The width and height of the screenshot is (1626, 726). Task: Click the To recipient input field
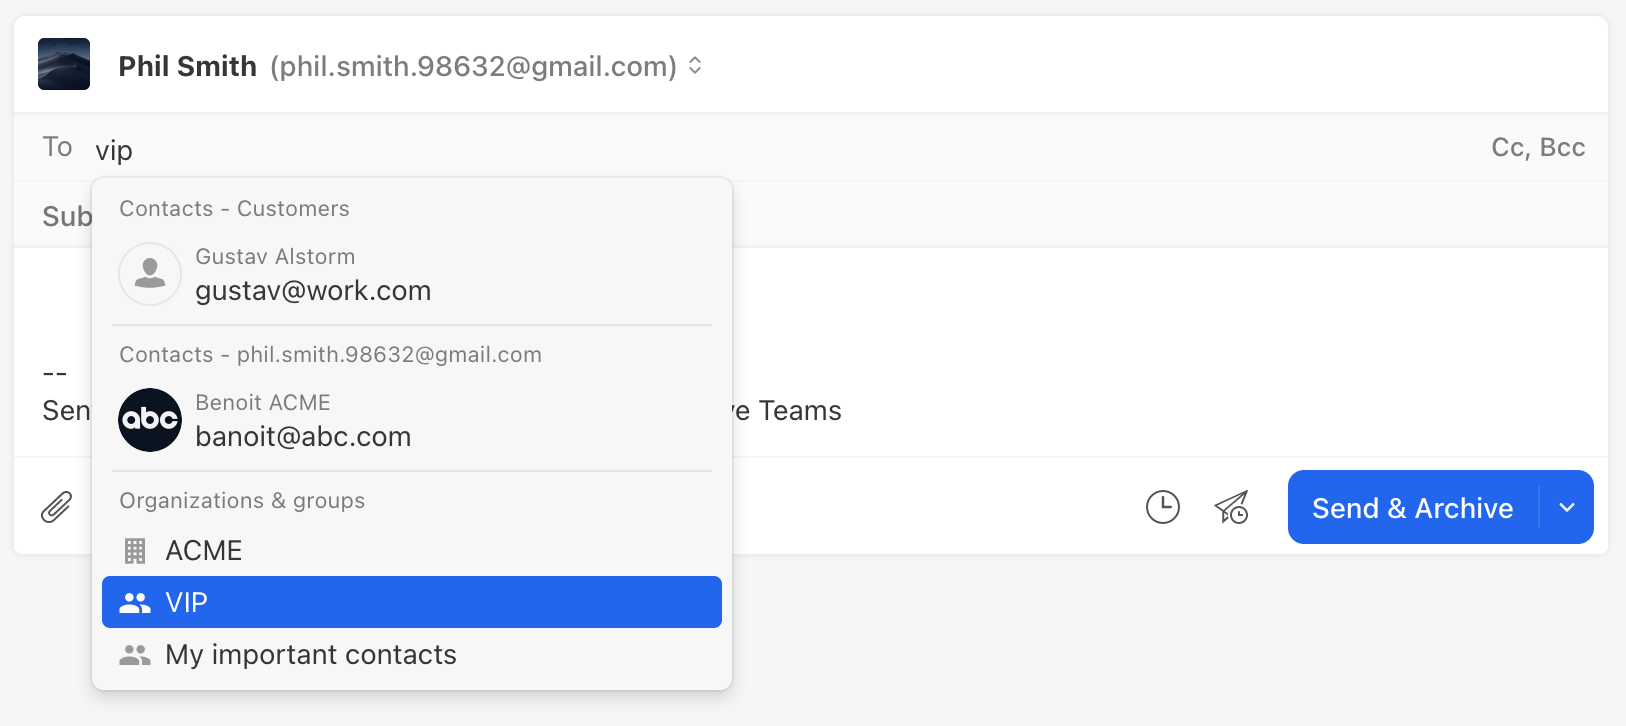[300, 148]
